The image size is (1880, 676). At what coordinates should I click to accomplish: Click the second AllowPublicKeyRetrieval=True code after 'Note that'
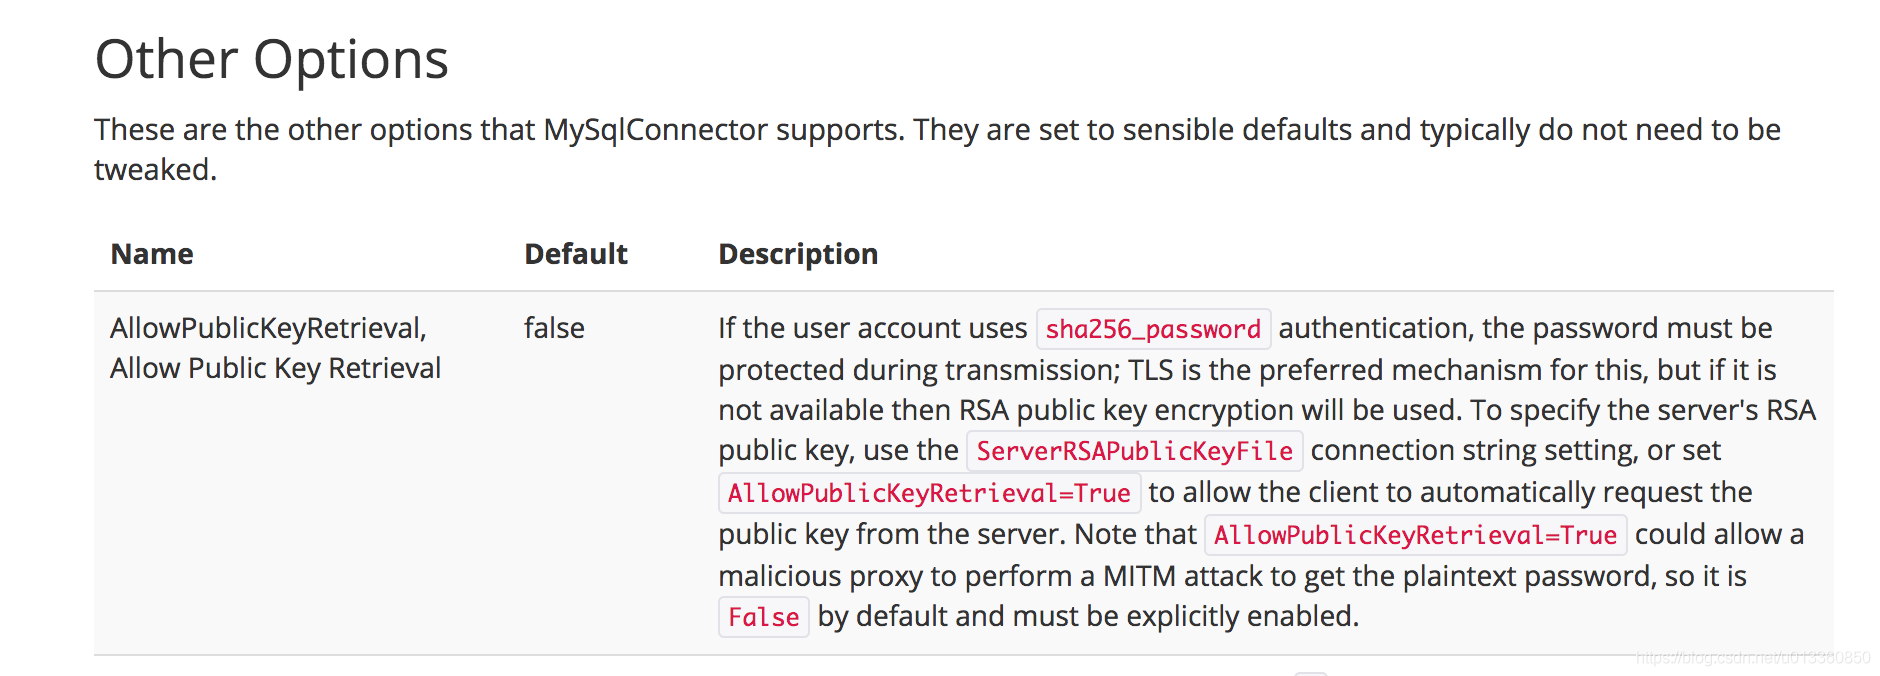(x=1415, y=535)
